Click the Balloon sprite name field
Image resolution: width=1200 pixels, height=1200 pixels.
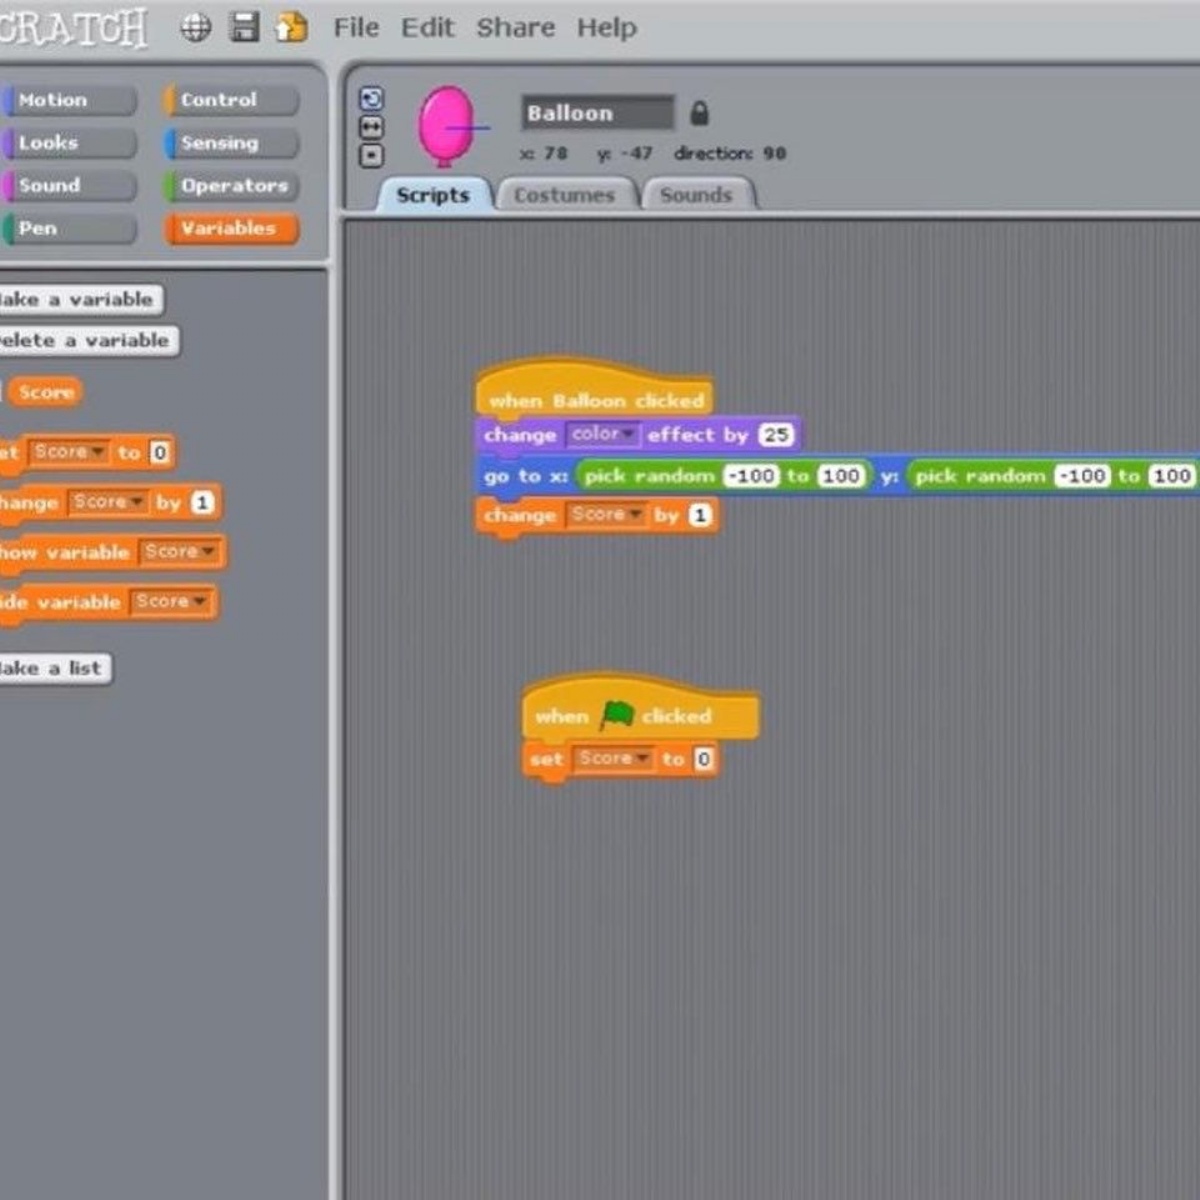click(x=597, y=113)
